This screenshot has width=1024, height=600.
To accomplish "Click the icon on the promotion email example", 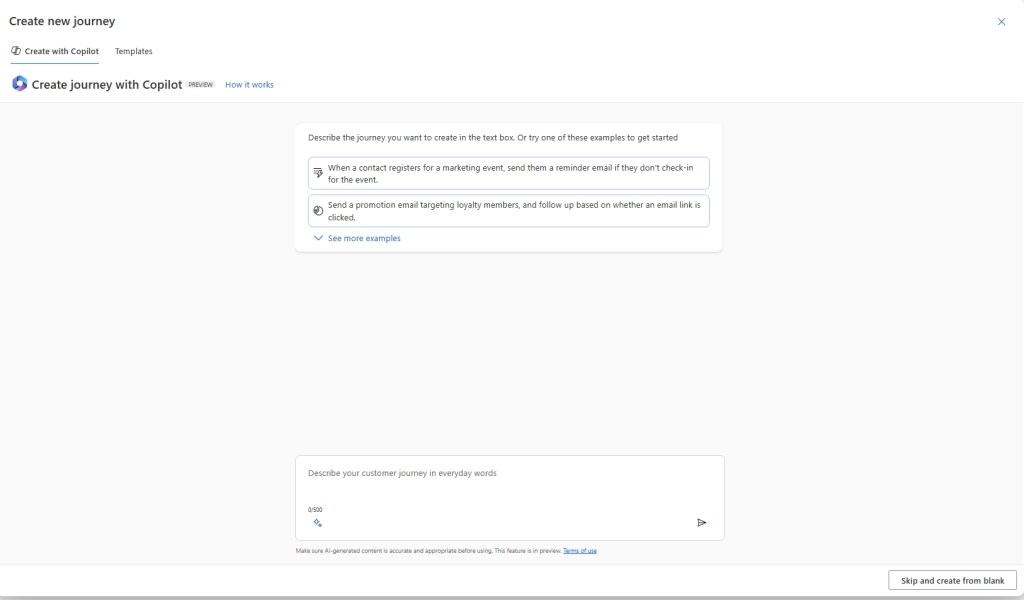I will [318, 210].
